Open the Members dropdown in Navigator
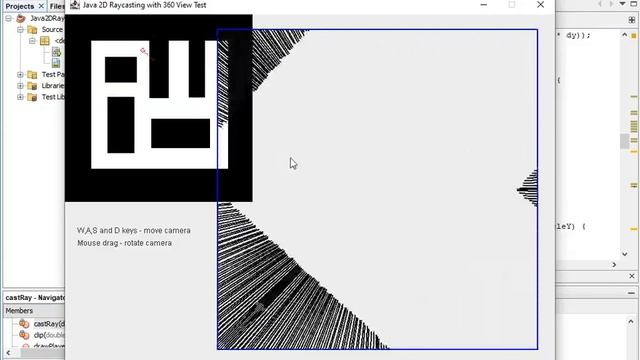This screenshot has width=640, height=360. pyautogui.click(x=34, y=311)
